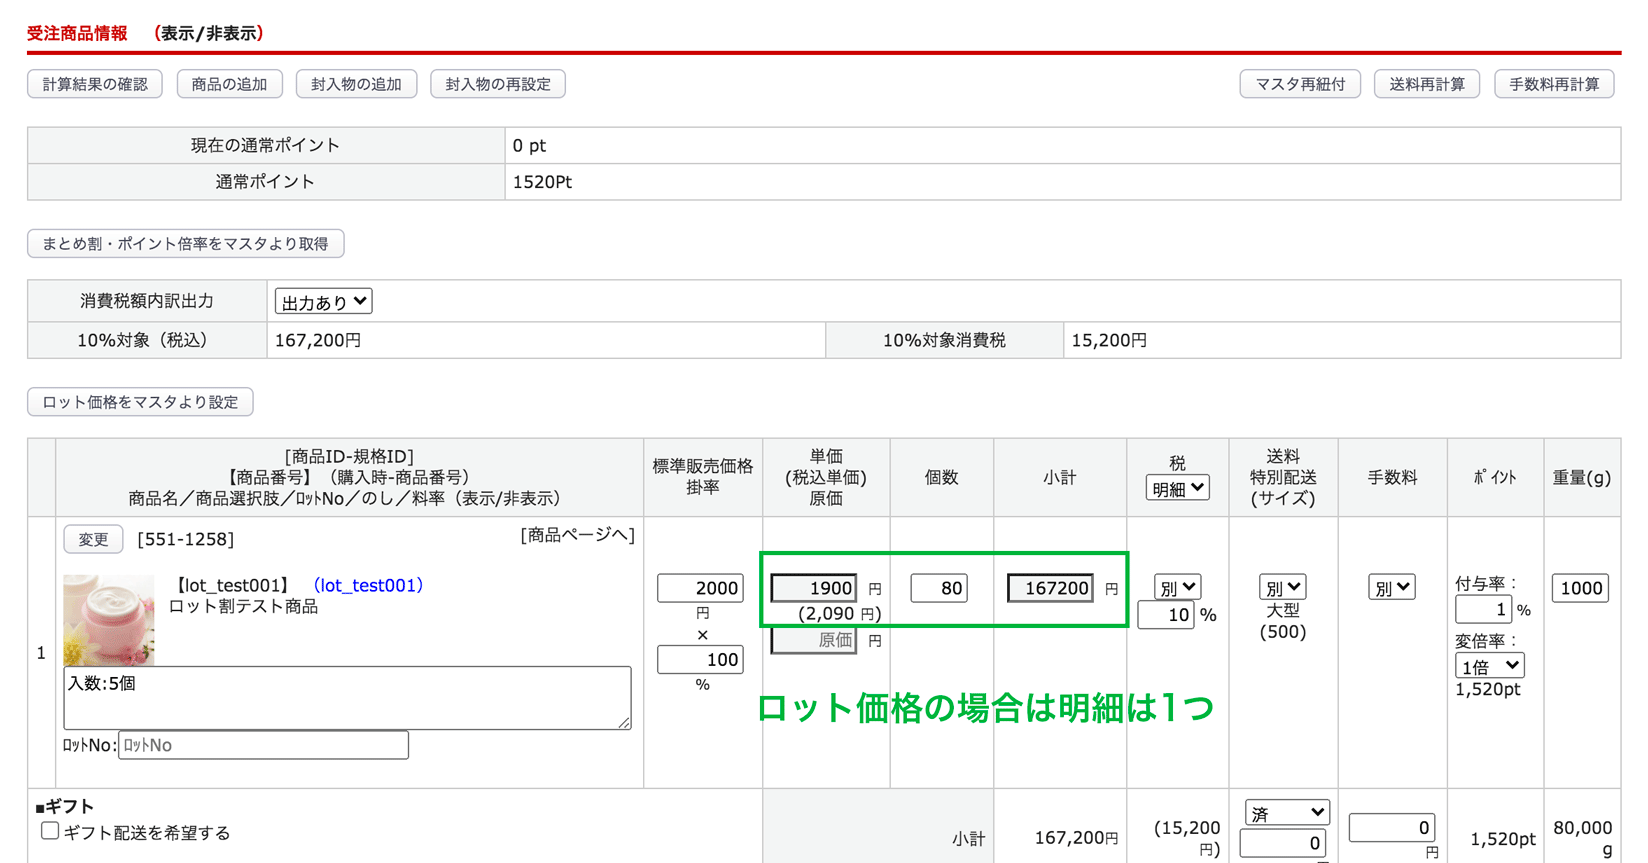Open the lot_test001 product link
The height and width of the screenshot is (863, 1648).
(x=368, y=585)
